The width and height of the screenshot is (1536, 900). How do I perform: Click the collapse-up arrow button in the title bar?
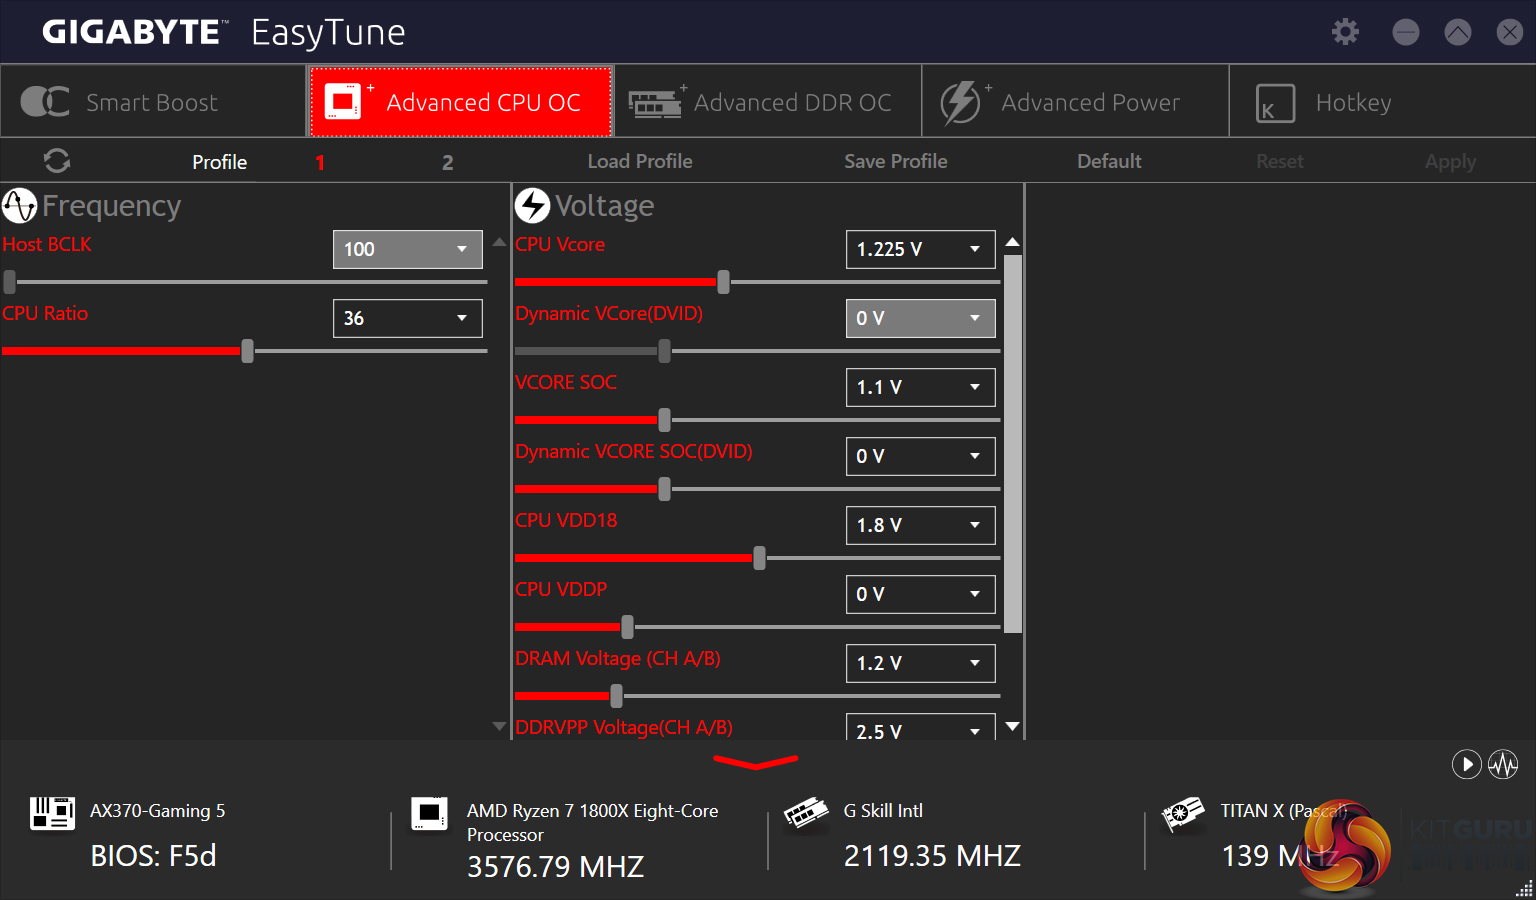pyautogui.click(x=1458, y=32)
